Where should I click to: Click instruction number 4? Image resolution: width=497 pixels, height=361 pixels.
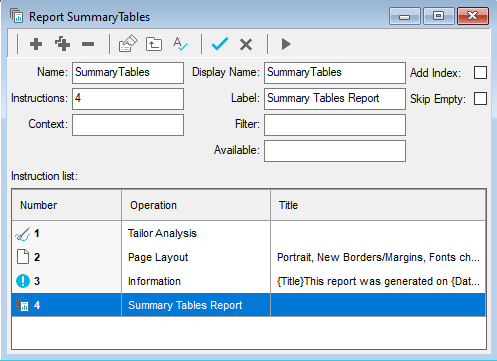(37, 305)
